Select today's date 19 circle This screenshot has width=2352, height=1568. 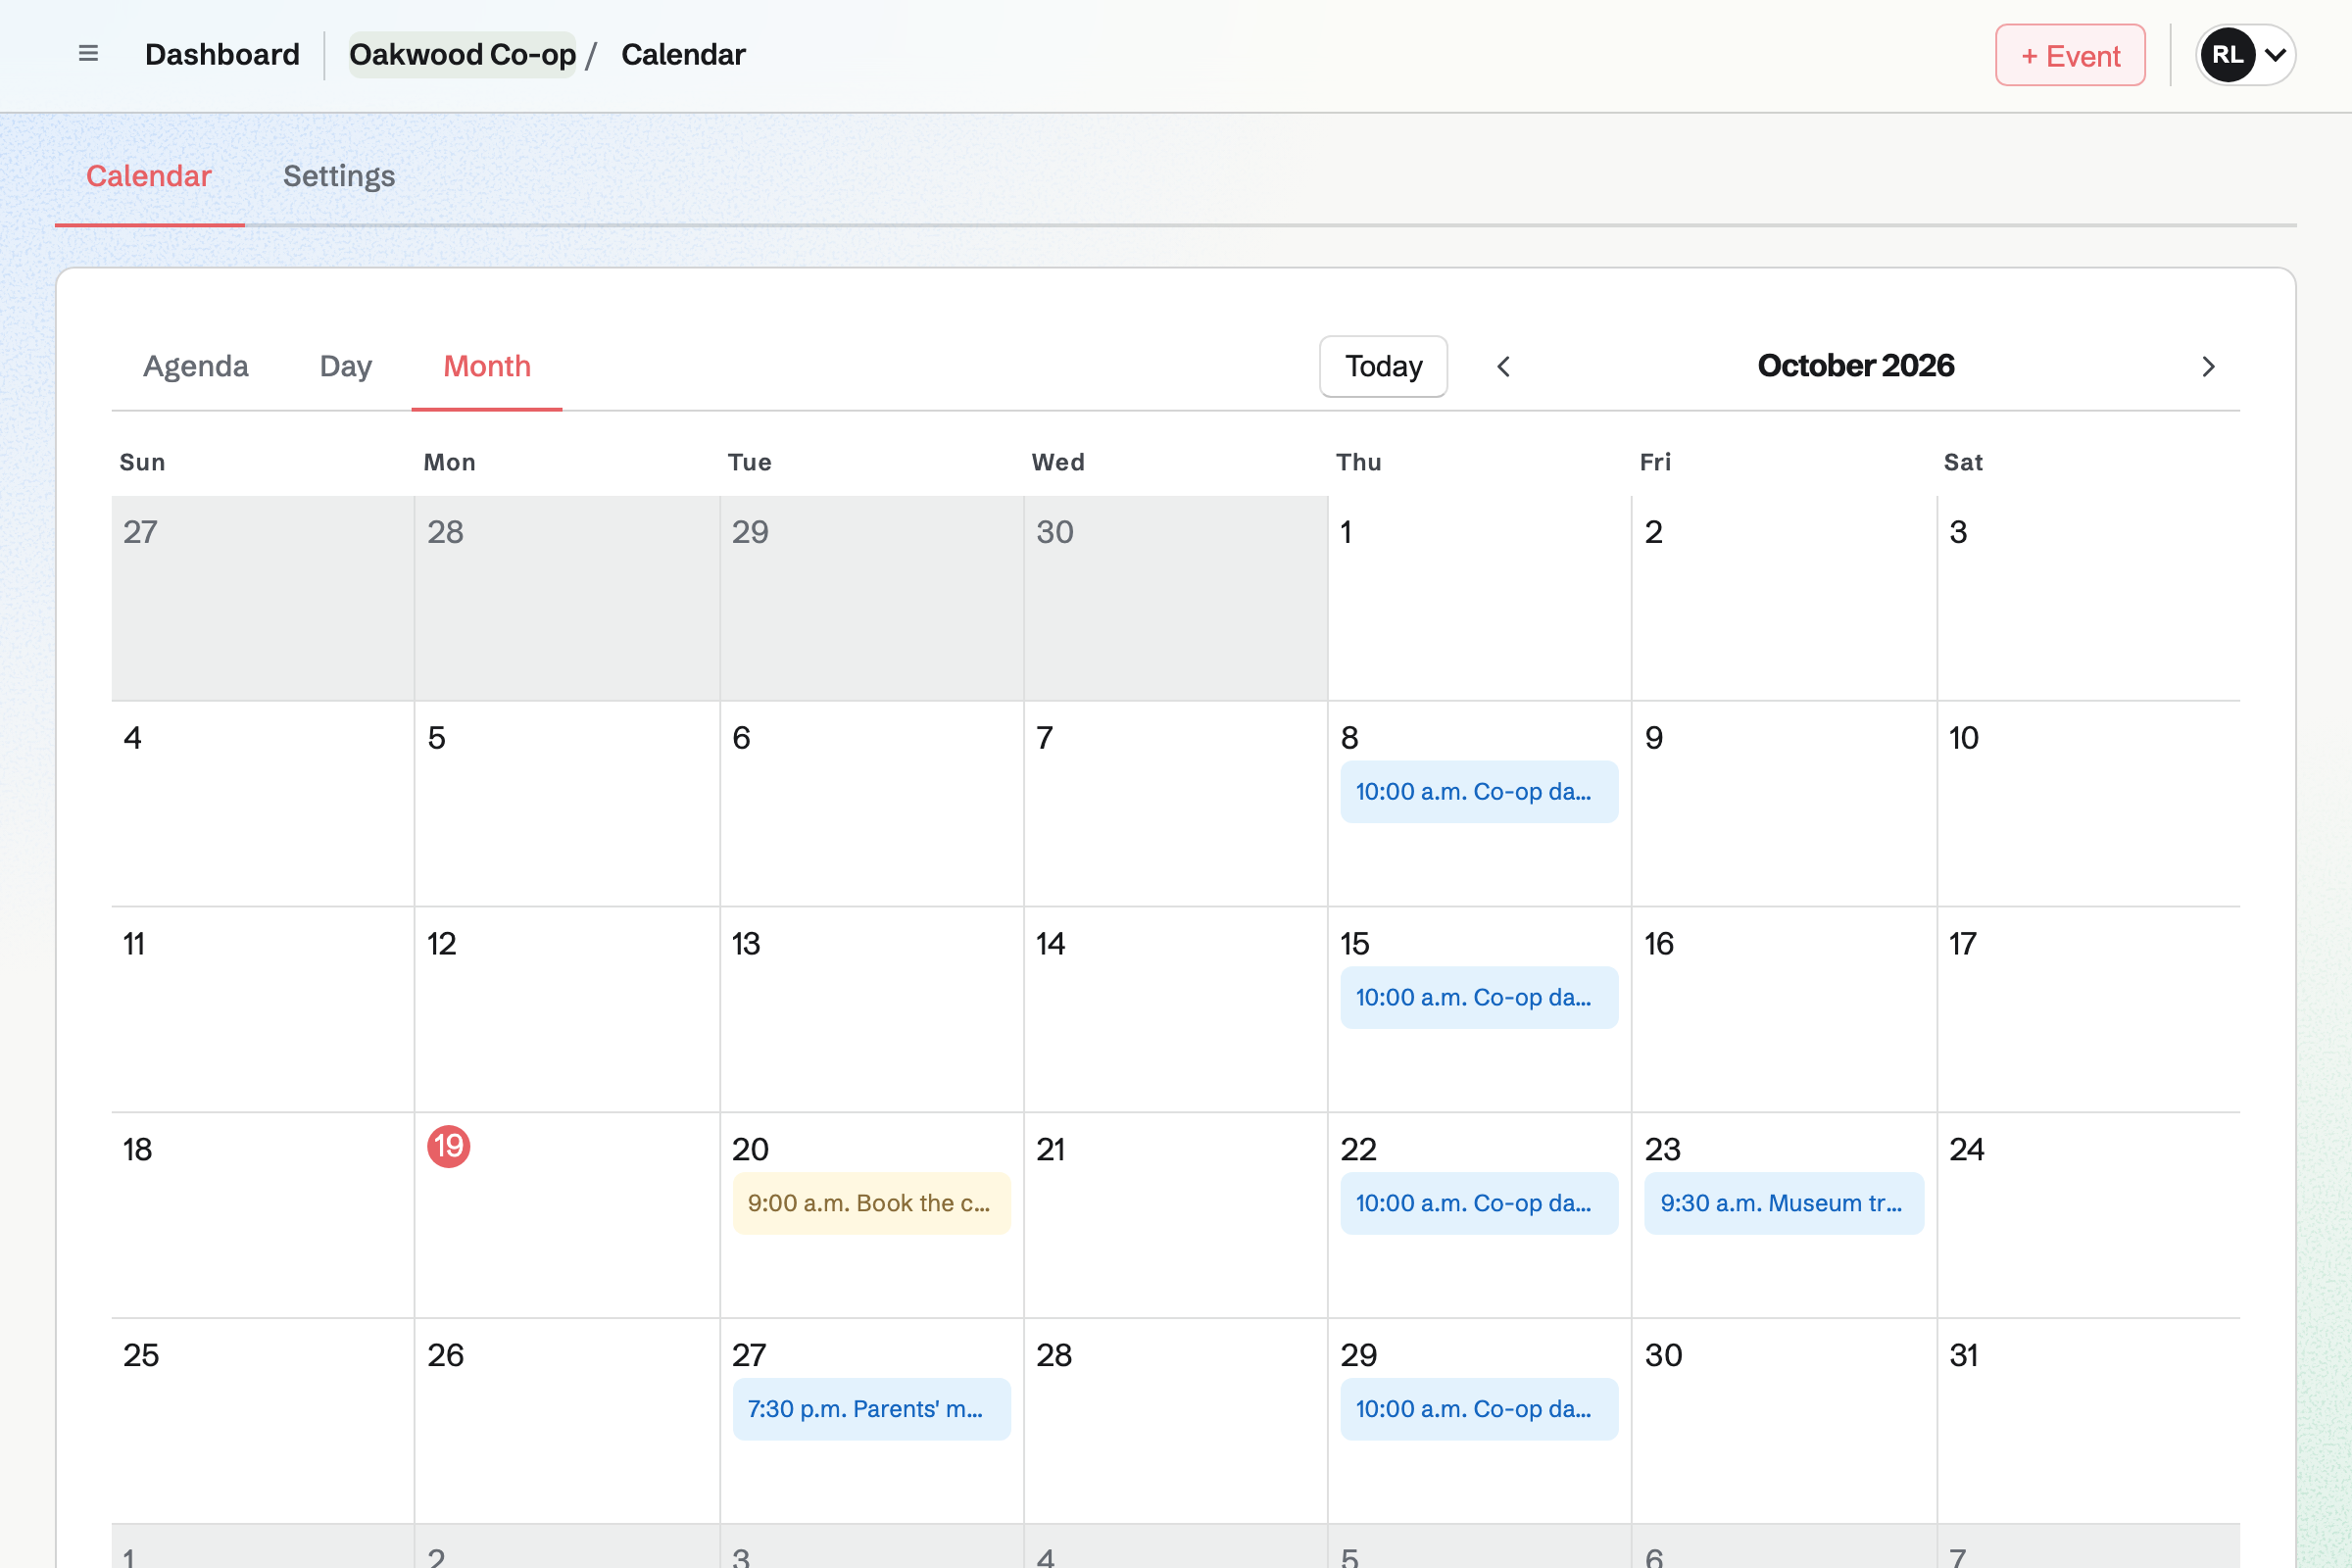coord(448,1146)
